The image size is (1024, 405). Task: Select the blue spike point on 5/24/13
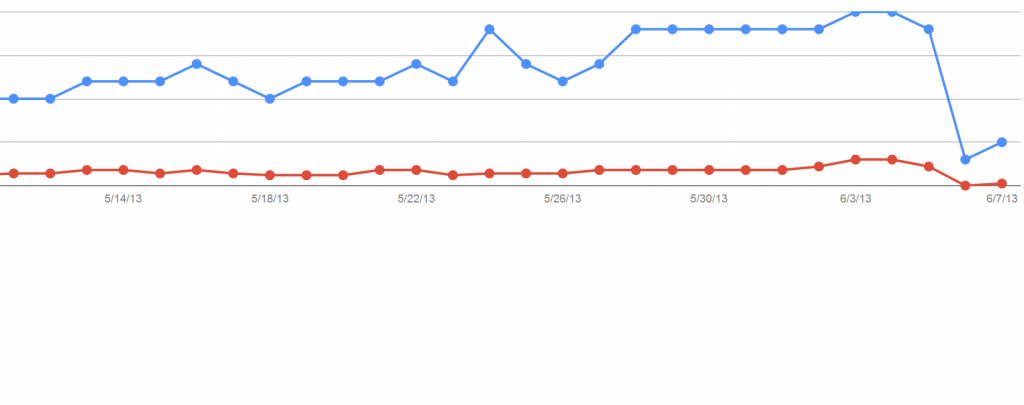pos(489,29)
